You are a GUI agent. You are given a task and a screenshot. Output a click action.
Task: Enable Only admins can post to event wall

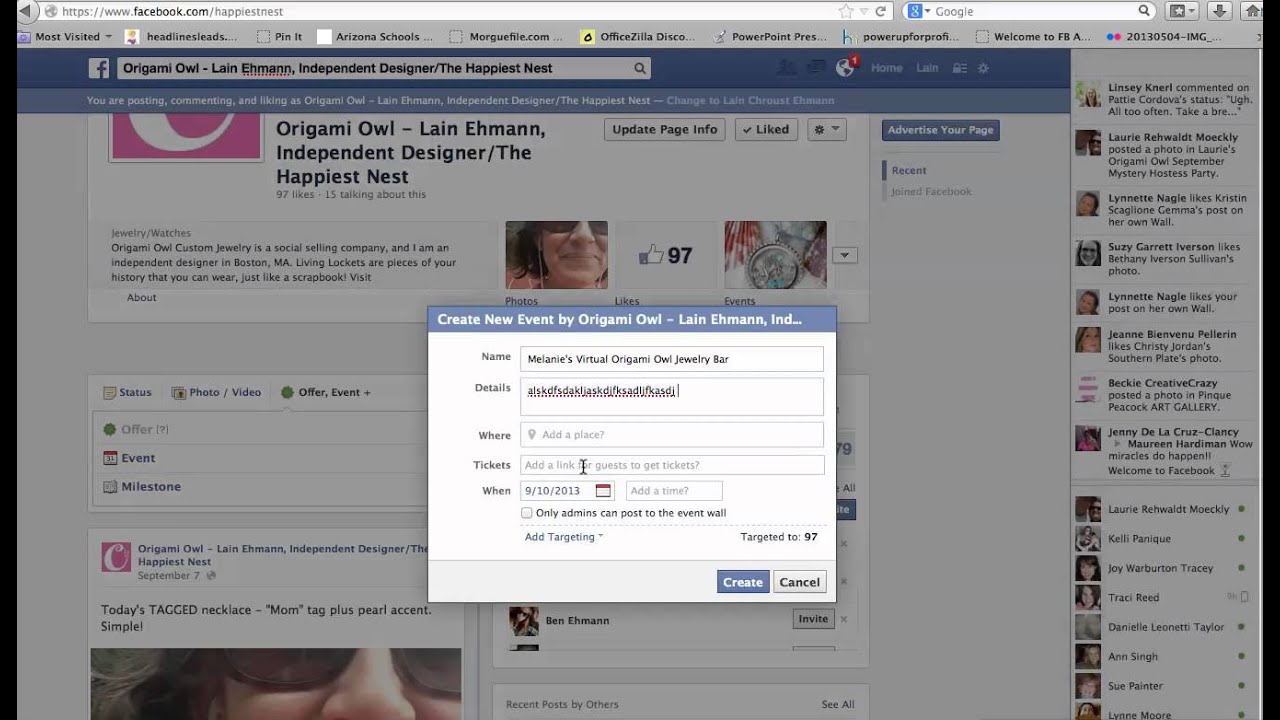pos(527,513)
